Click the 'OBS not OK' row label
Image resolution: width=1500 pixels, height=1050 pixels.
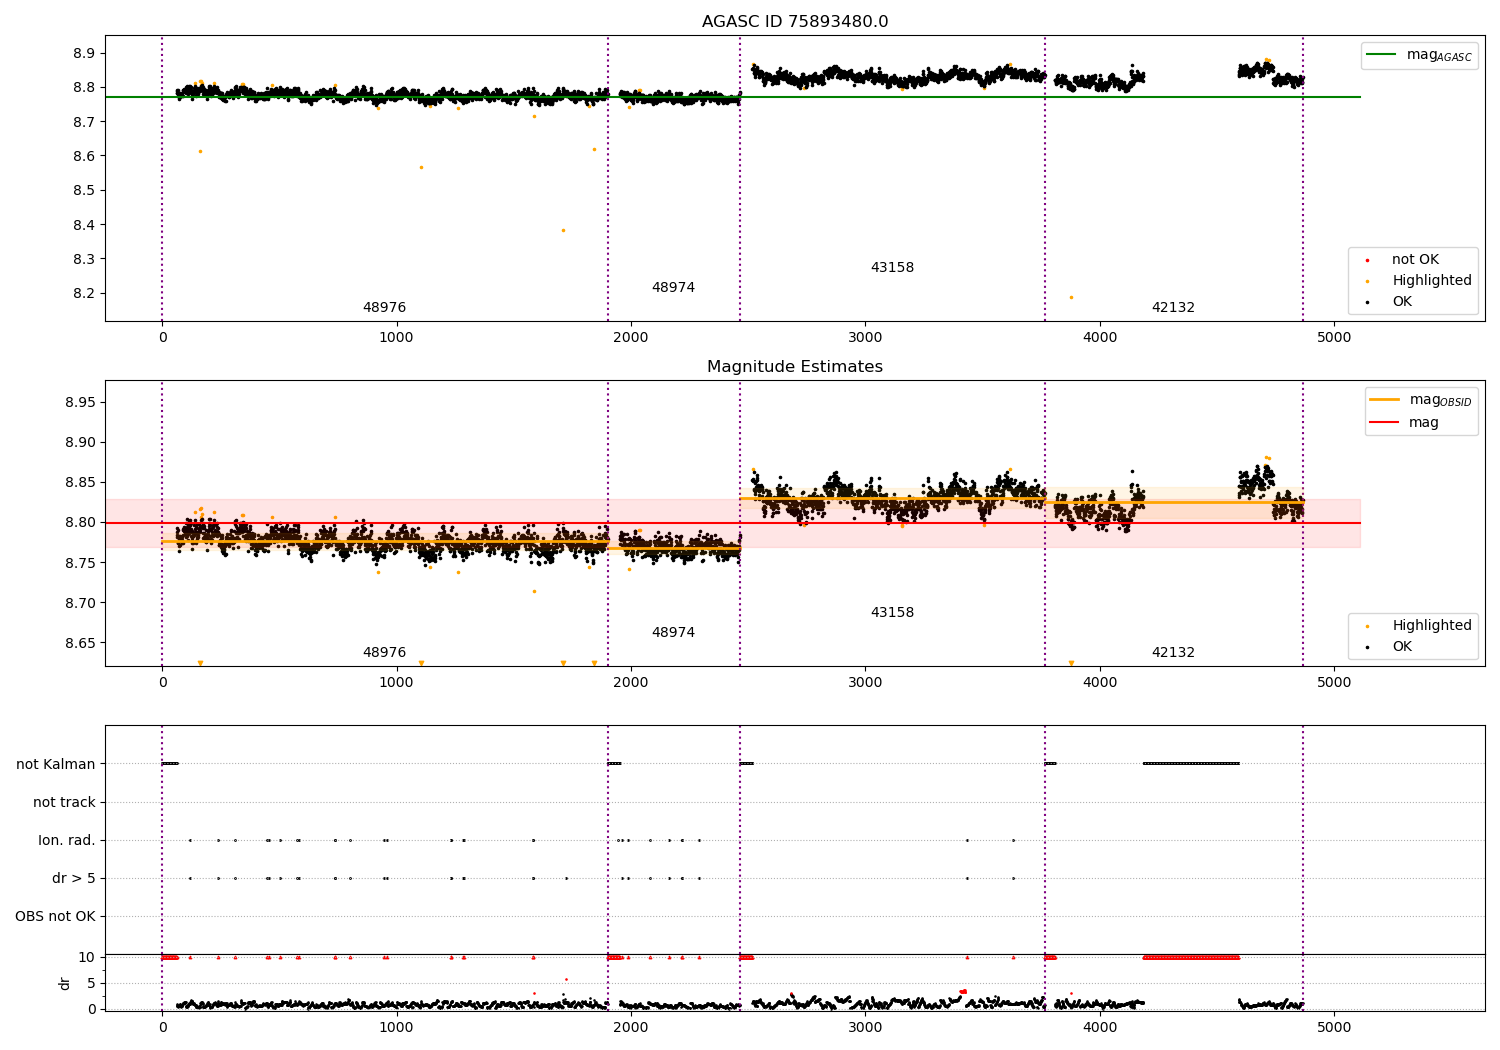[55, 917]
